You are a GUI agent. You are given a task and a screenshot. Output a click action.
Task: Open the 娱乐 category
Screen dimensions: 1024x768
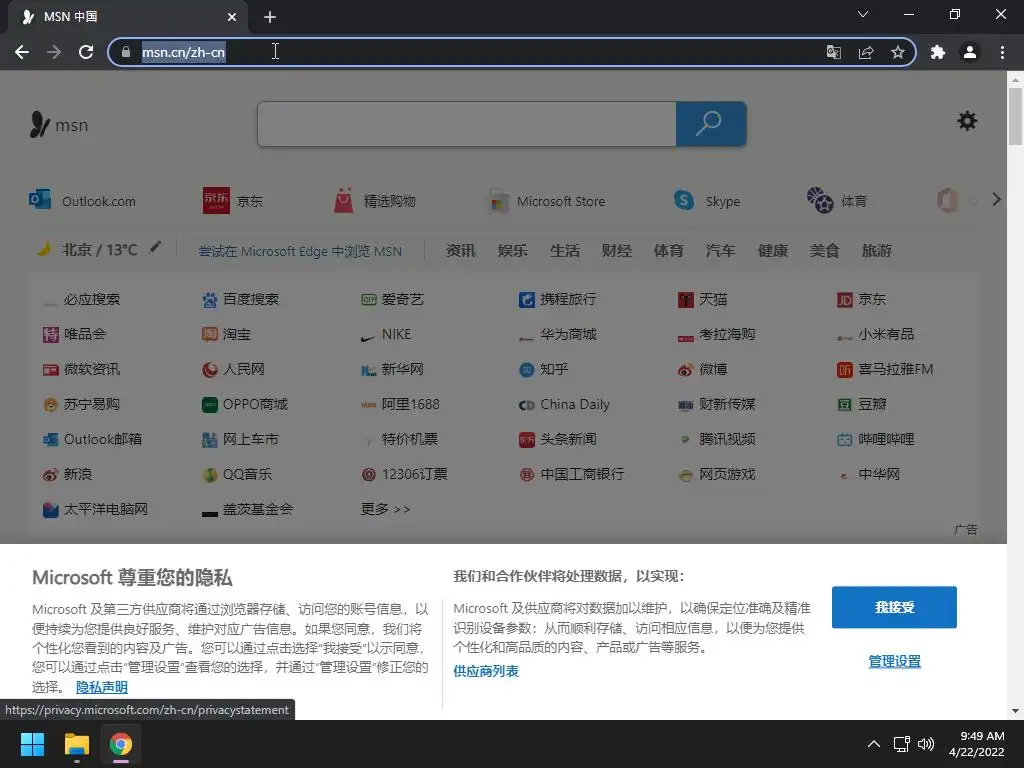click(513, 251)
